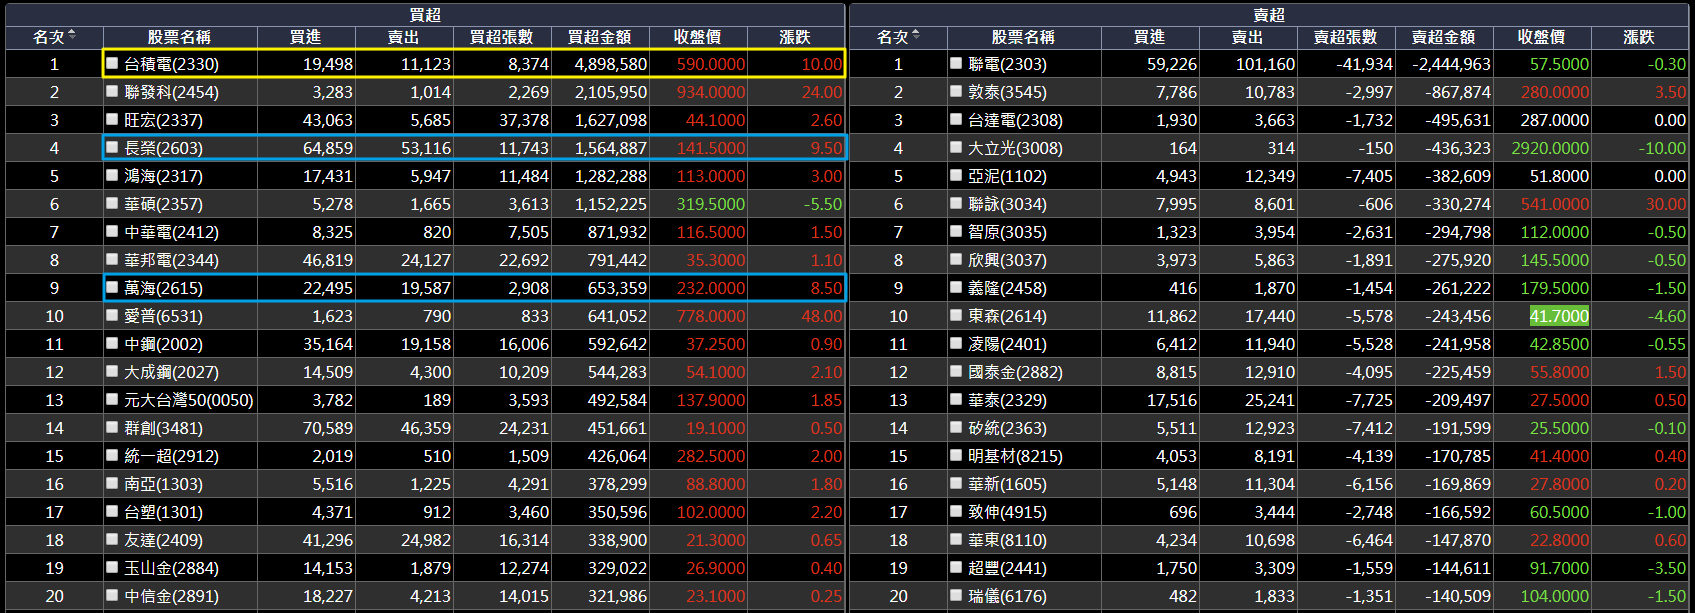Image resolution: width=1695 pixels, height=613 pixels.
Task: Sort buy table by 名次 arrow icon
Action: coord(72,36)
